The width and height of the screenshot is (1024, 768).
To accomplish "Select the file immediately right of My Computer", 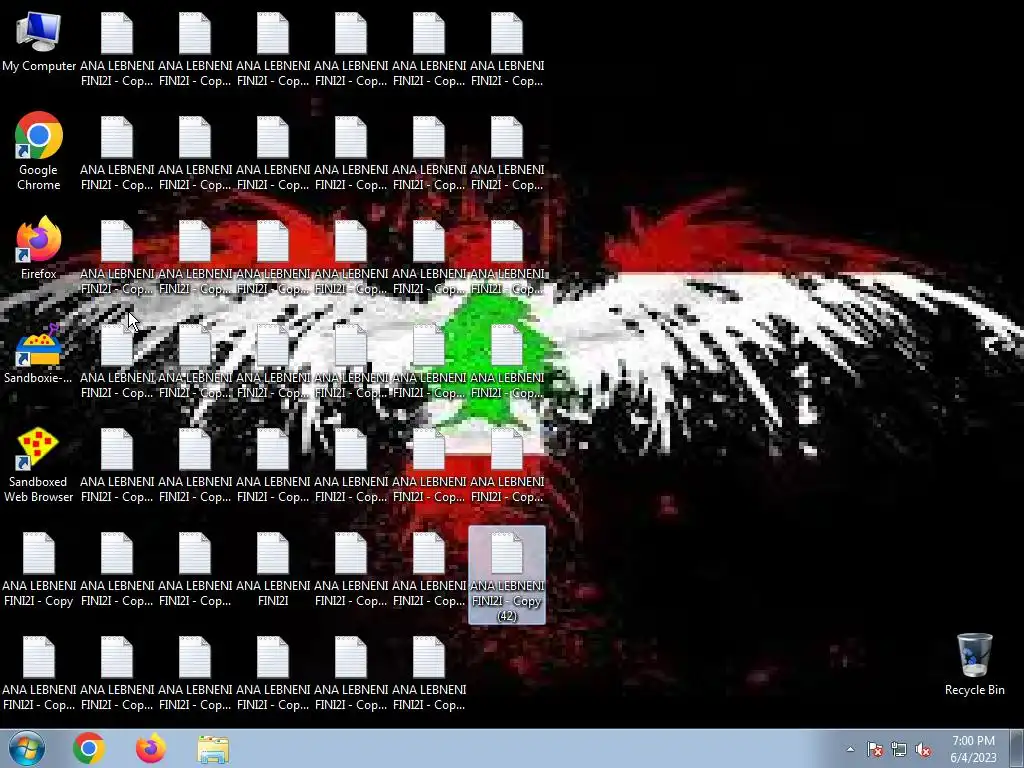I will click(x=117, y=50).
